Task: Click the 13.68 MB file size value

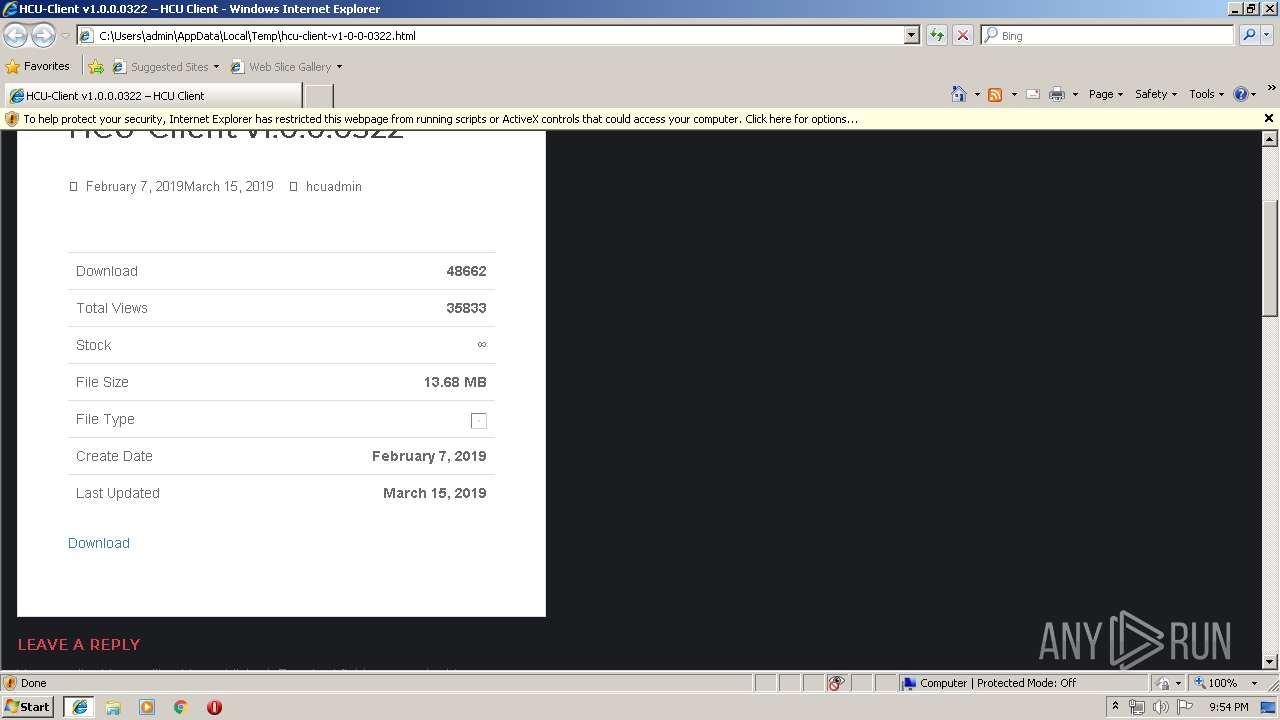Action: tap(455, 382)
